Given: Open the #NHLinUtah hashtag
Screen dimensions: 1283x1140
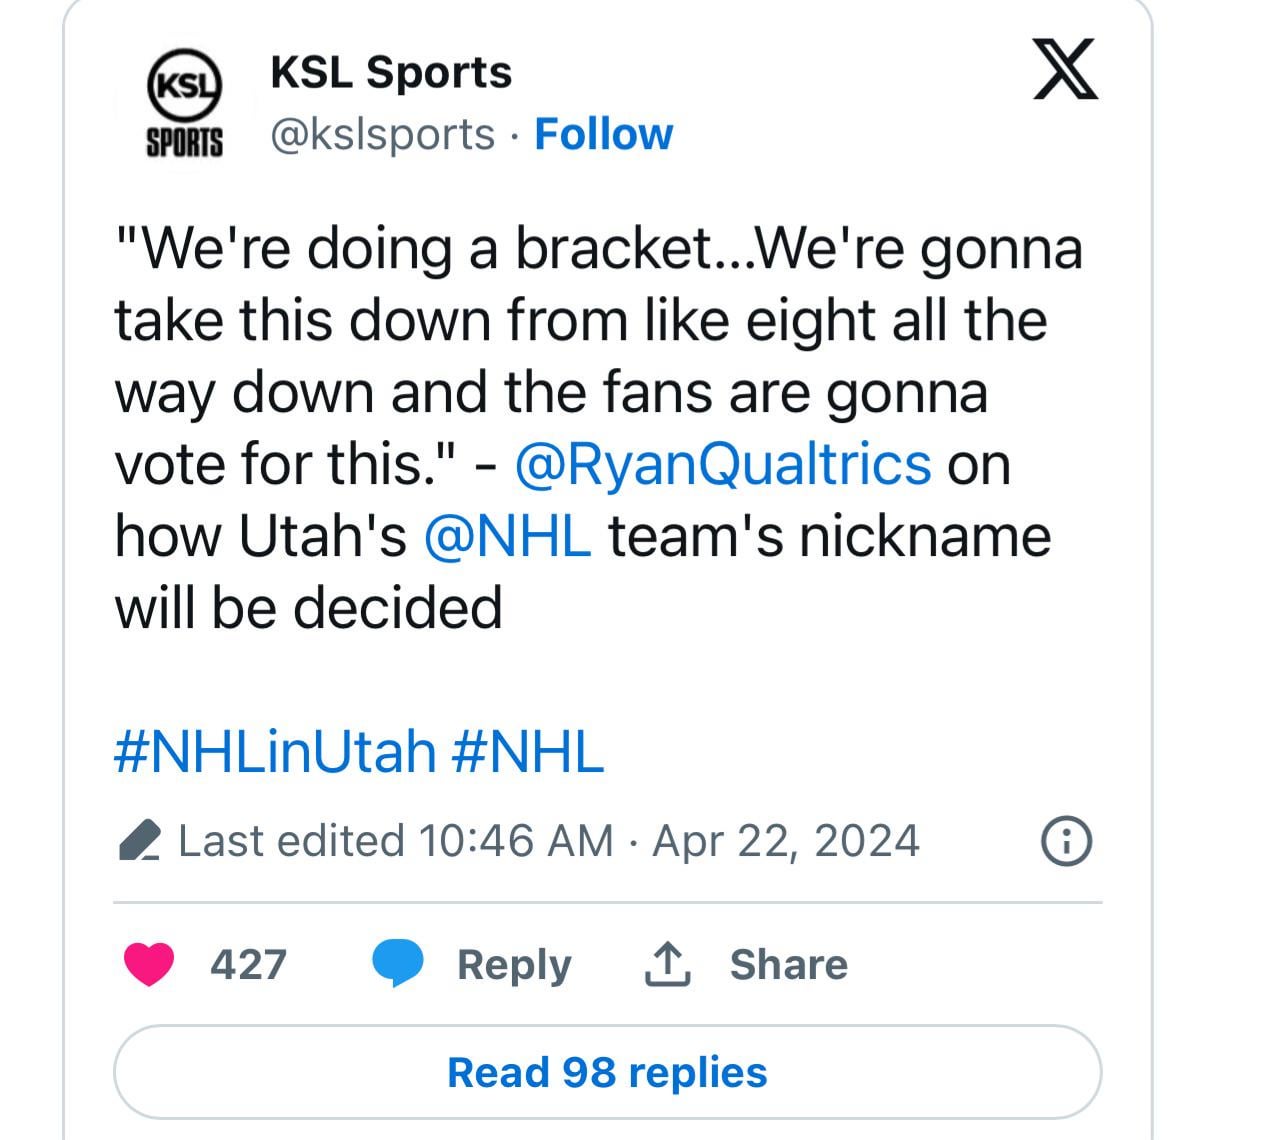Looking at the screenshot, I should pos(275,752).
